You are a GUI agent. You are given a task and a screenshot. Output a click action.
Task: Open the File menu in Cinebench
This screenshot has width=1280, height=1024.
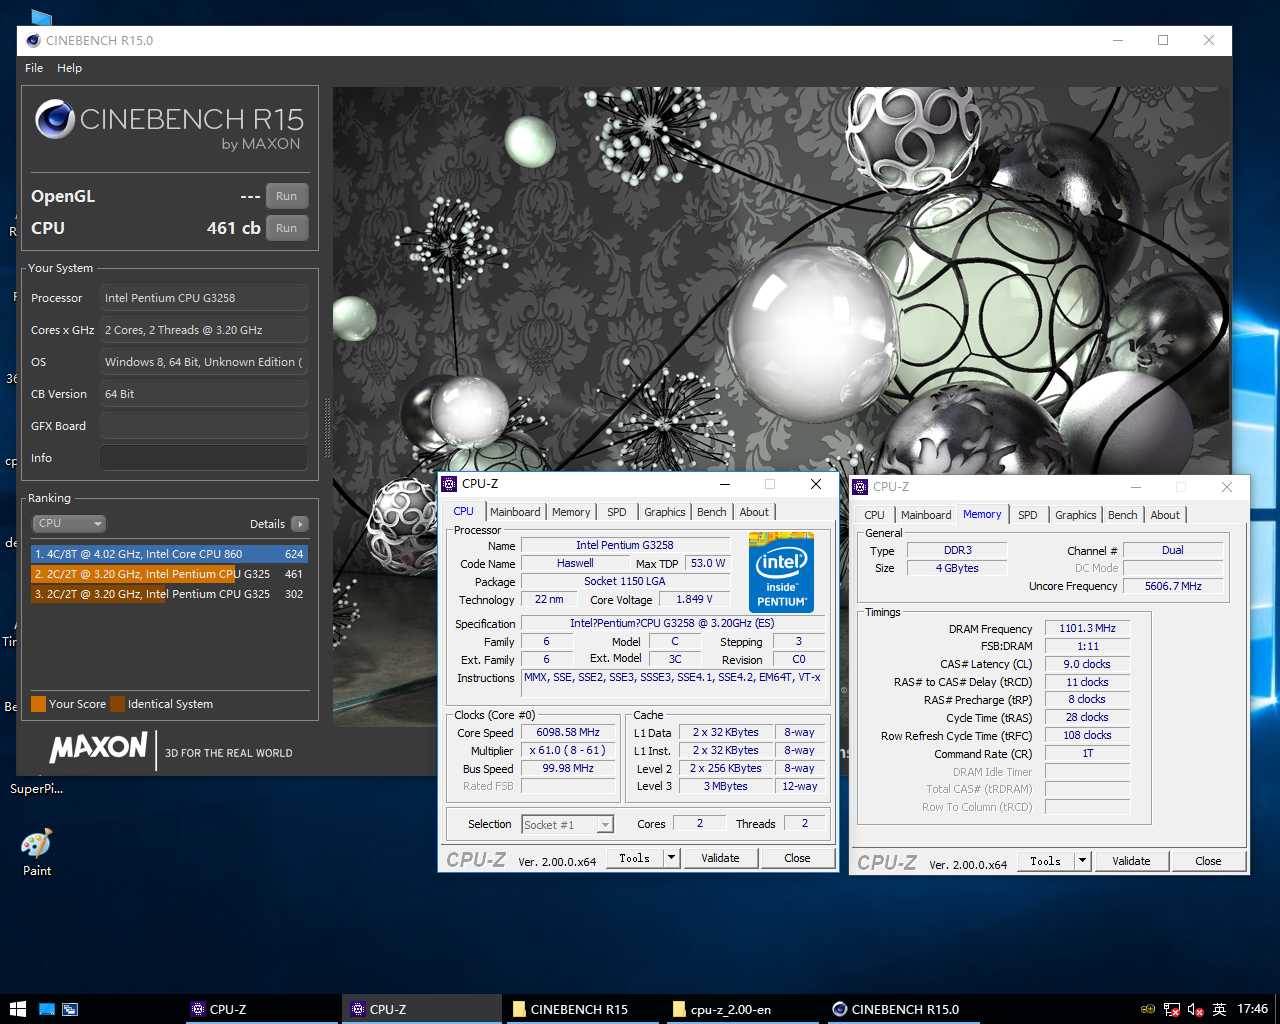tap(34, 68)
